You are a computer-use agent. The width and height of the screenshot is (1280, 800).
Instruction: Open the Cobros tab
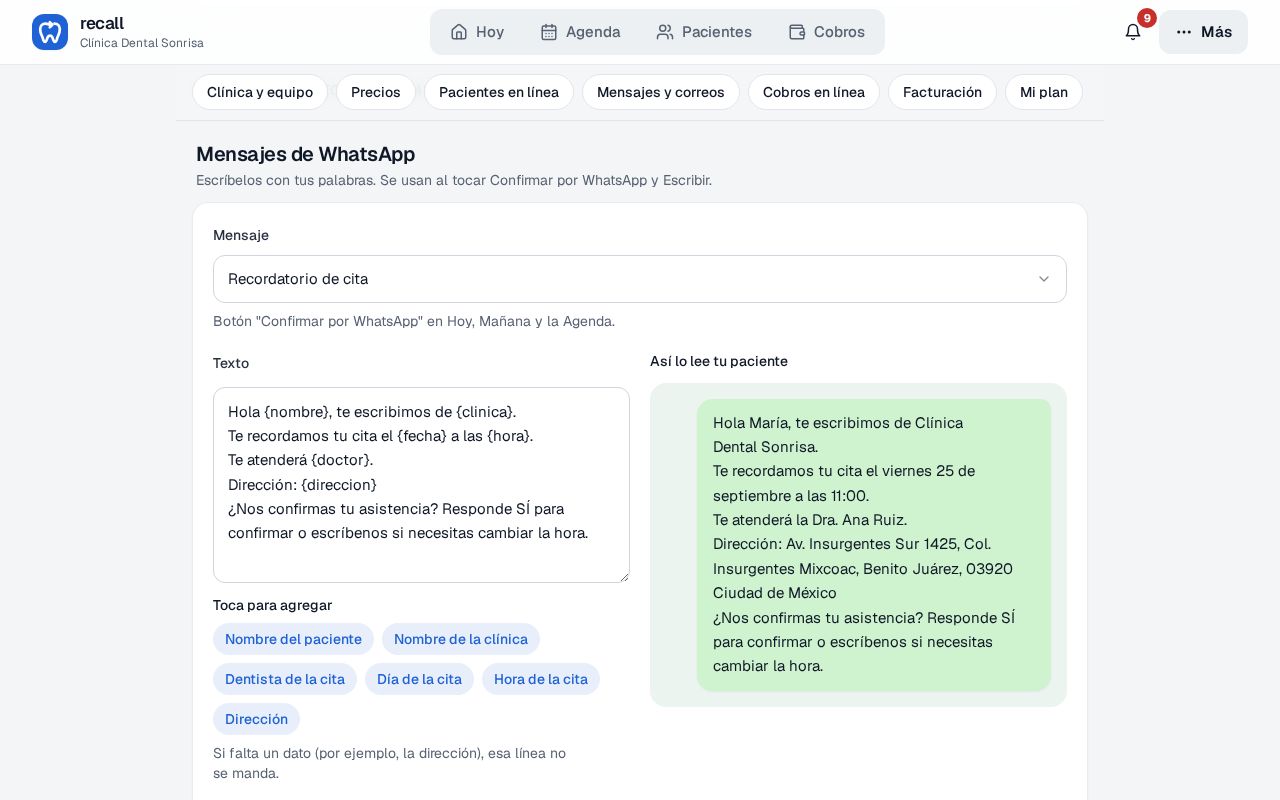(826, 32)
